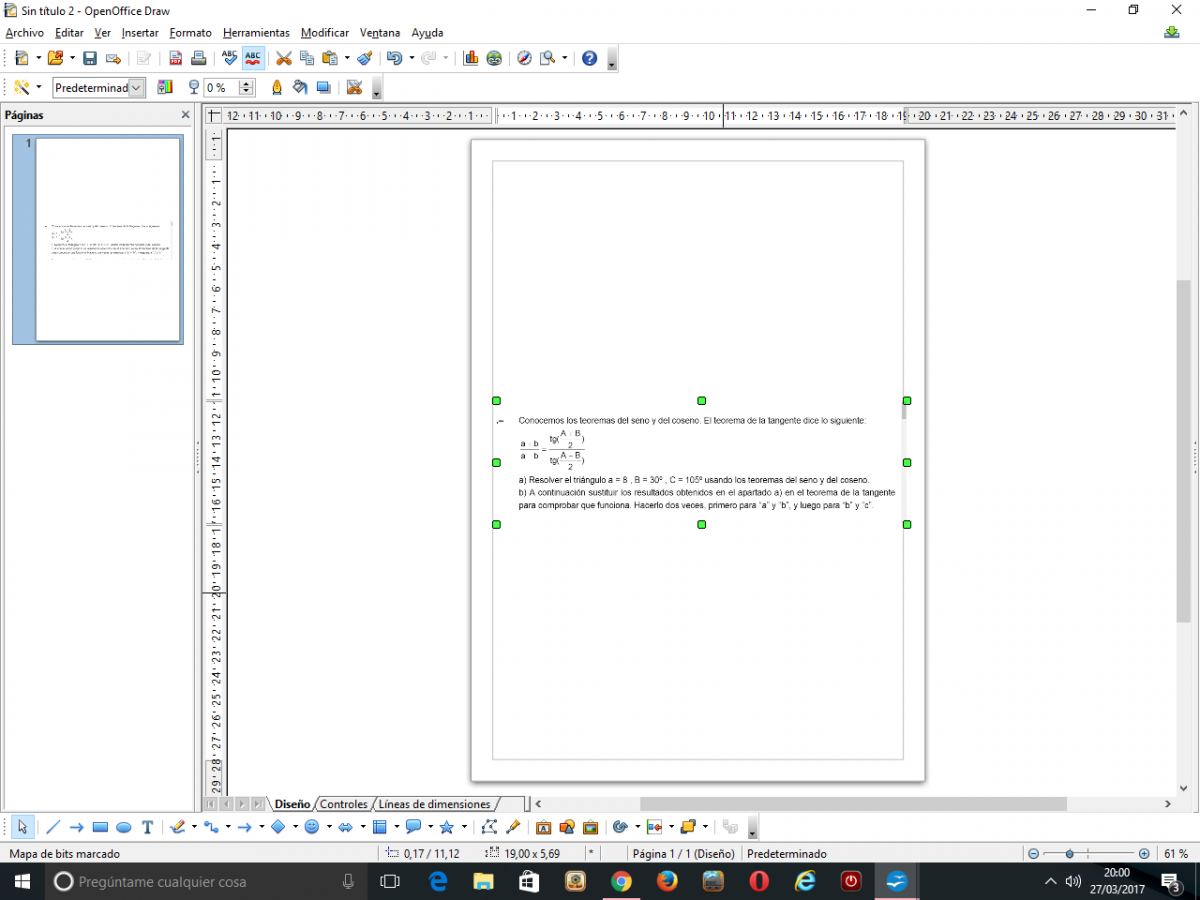Open OpenOffice Help question mark icon
1200x900 pixels.
(589, 58)
